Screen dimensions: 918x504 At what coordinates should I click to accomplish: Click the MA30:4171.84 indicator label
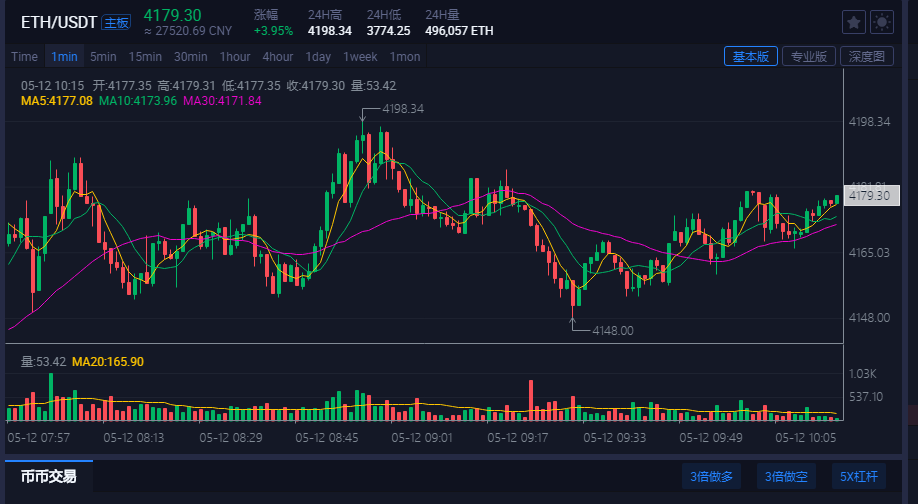point(222,101)
